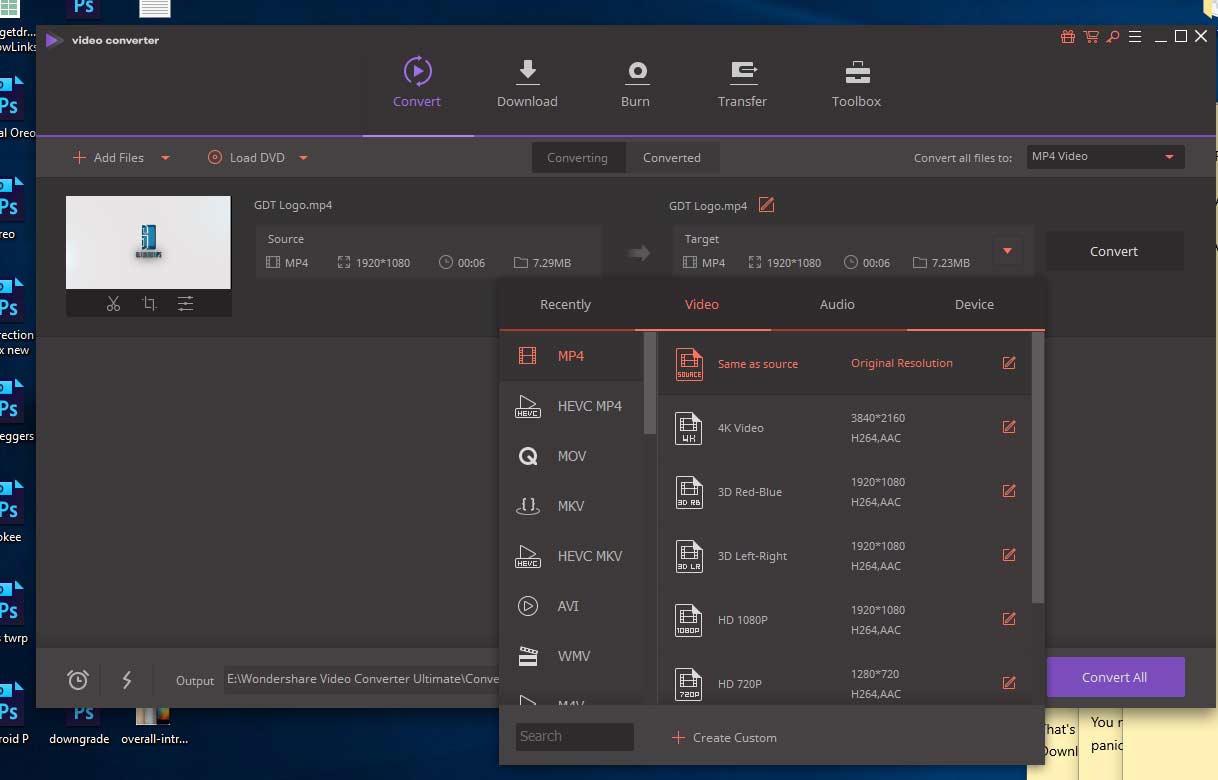Screen dimensions: 1218x780
Task: Expand the Add Files dropdown arrow
Action: 166,157
